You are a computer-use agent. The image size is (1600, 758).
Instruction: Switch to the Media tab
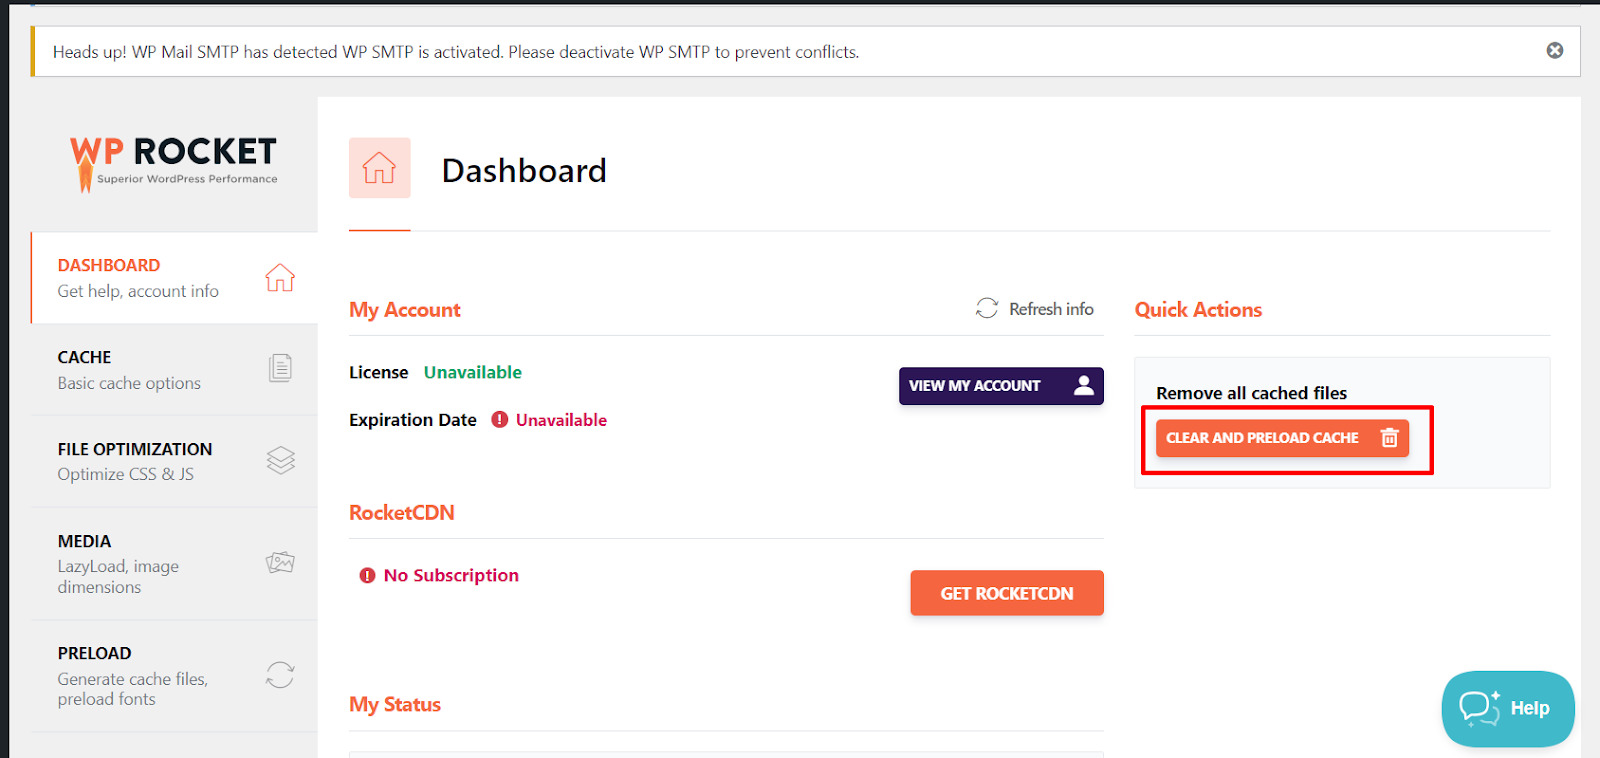(118, 563)
